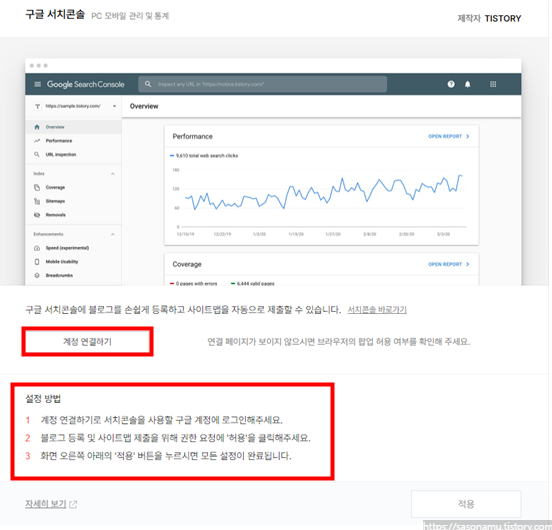The image size is (552, 530).
Task: Click the TISTORY creator label
Action: coord(503,18)
